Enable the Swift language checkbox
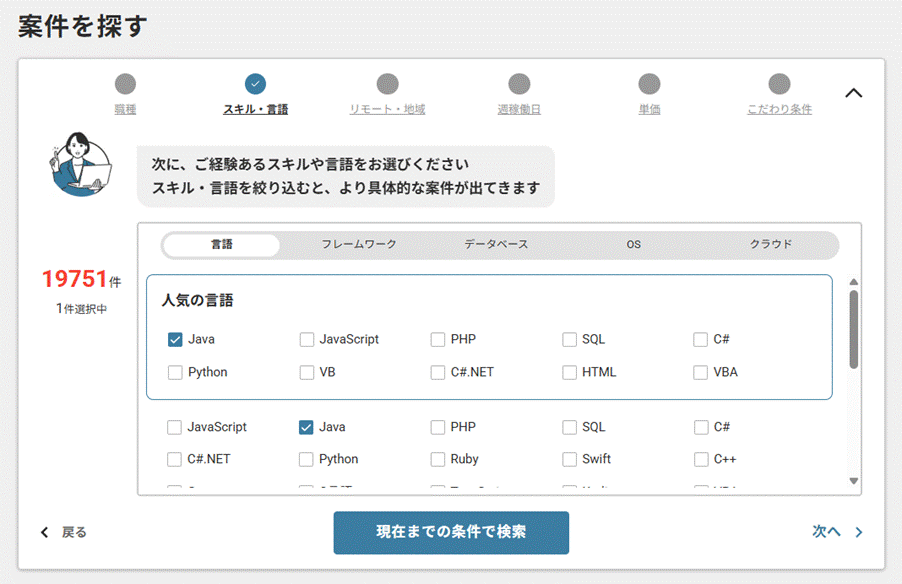The width and height of the screenshot is (902, 584). coord(569,460)
